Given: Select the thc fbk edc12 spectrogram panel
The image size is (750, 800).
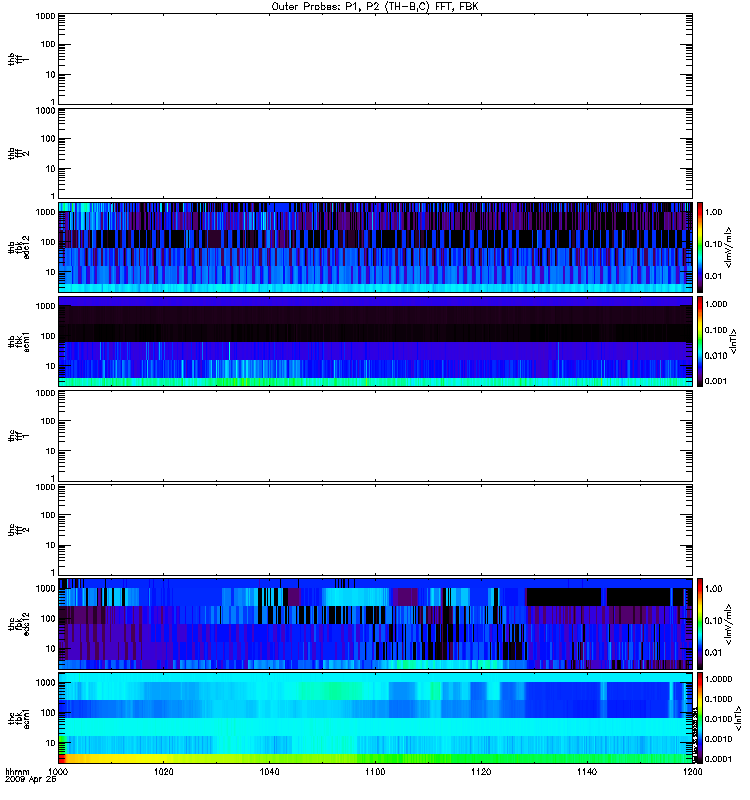Looking at the screenshot, I should (375, 624).
